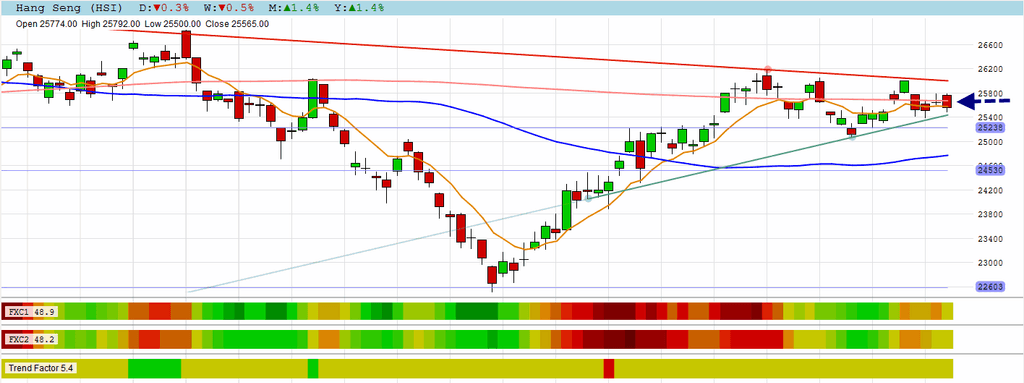Screen dimensions: 1024x383
Task: Select the 25238 price level label
Action: pyautogui.click(x=990, y=127)
